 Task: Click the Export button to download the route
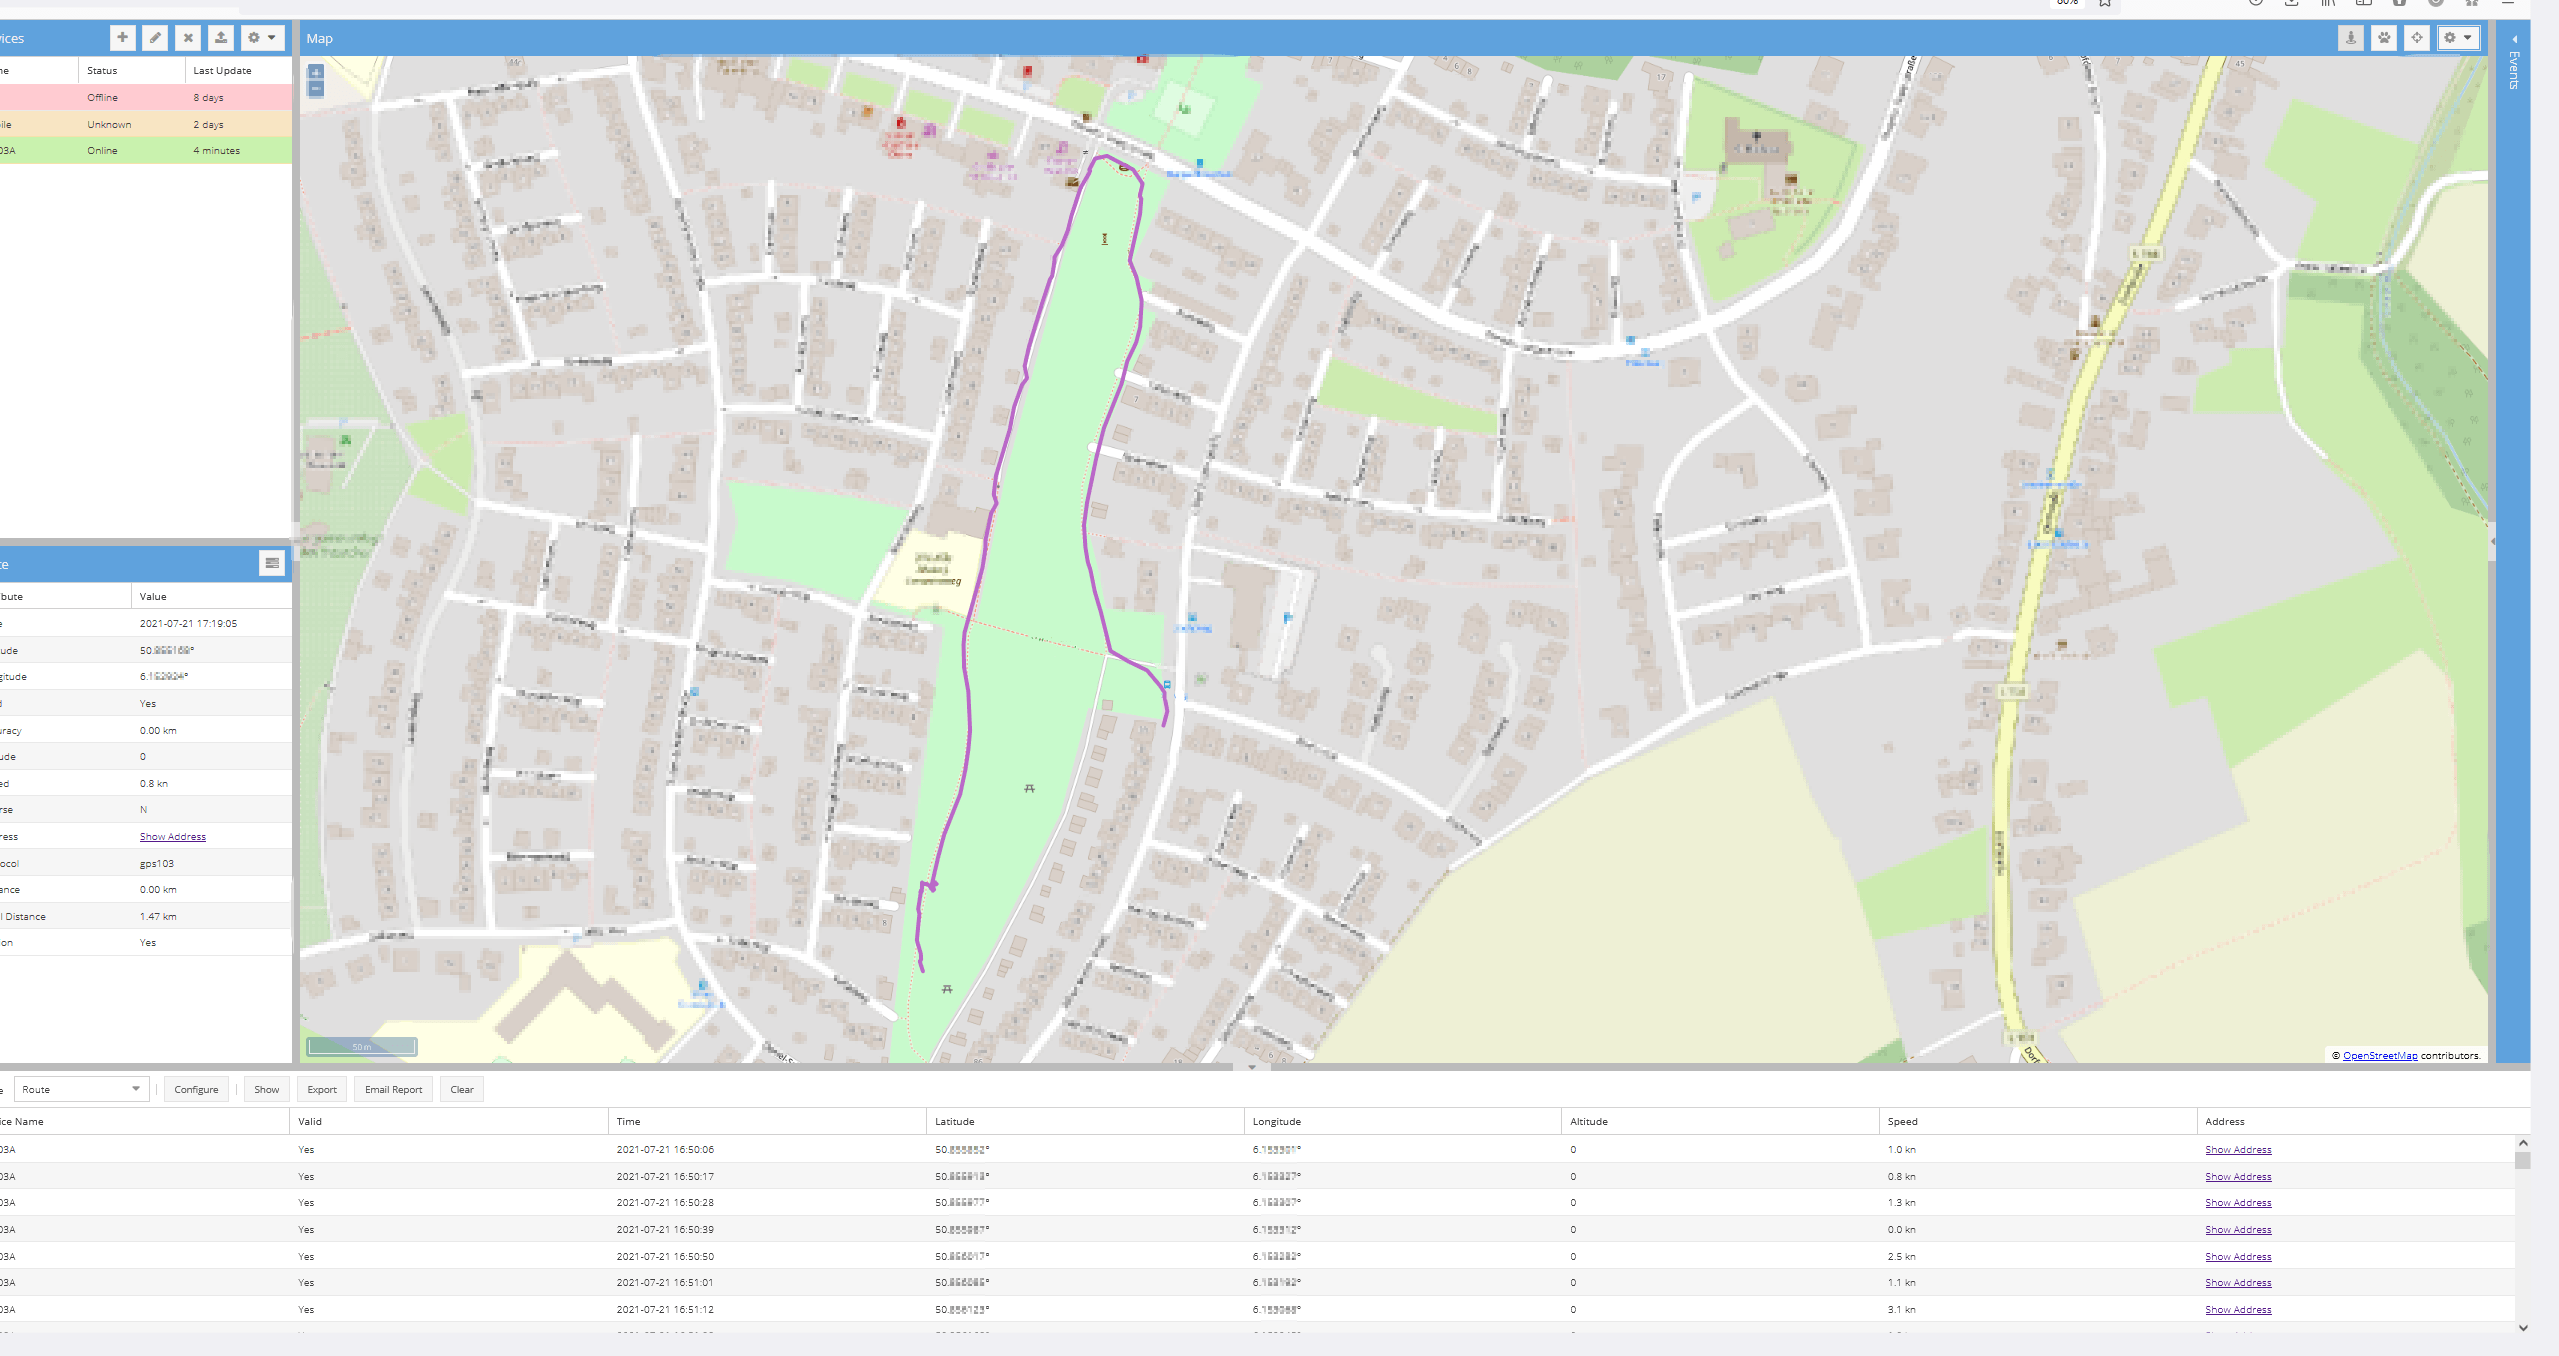pyautogui.click(x=321, y=1089)
